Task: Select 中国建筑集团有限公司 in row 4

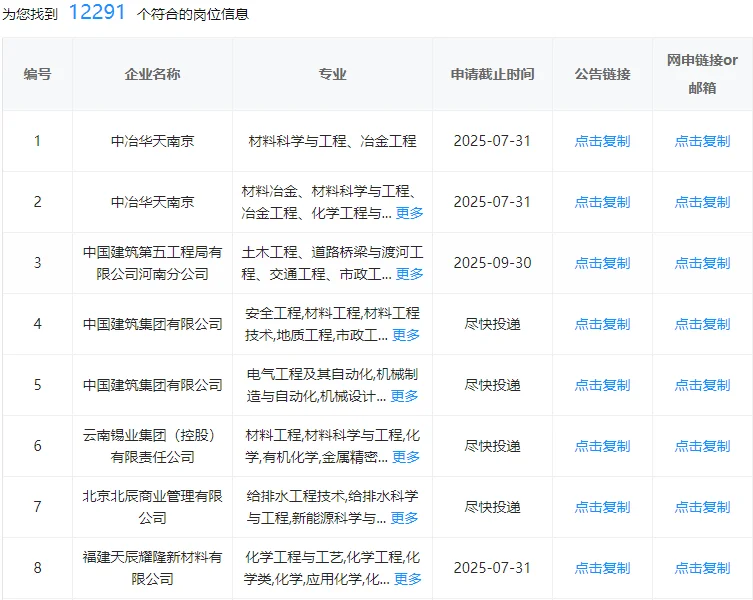Action: click(152, 324)
